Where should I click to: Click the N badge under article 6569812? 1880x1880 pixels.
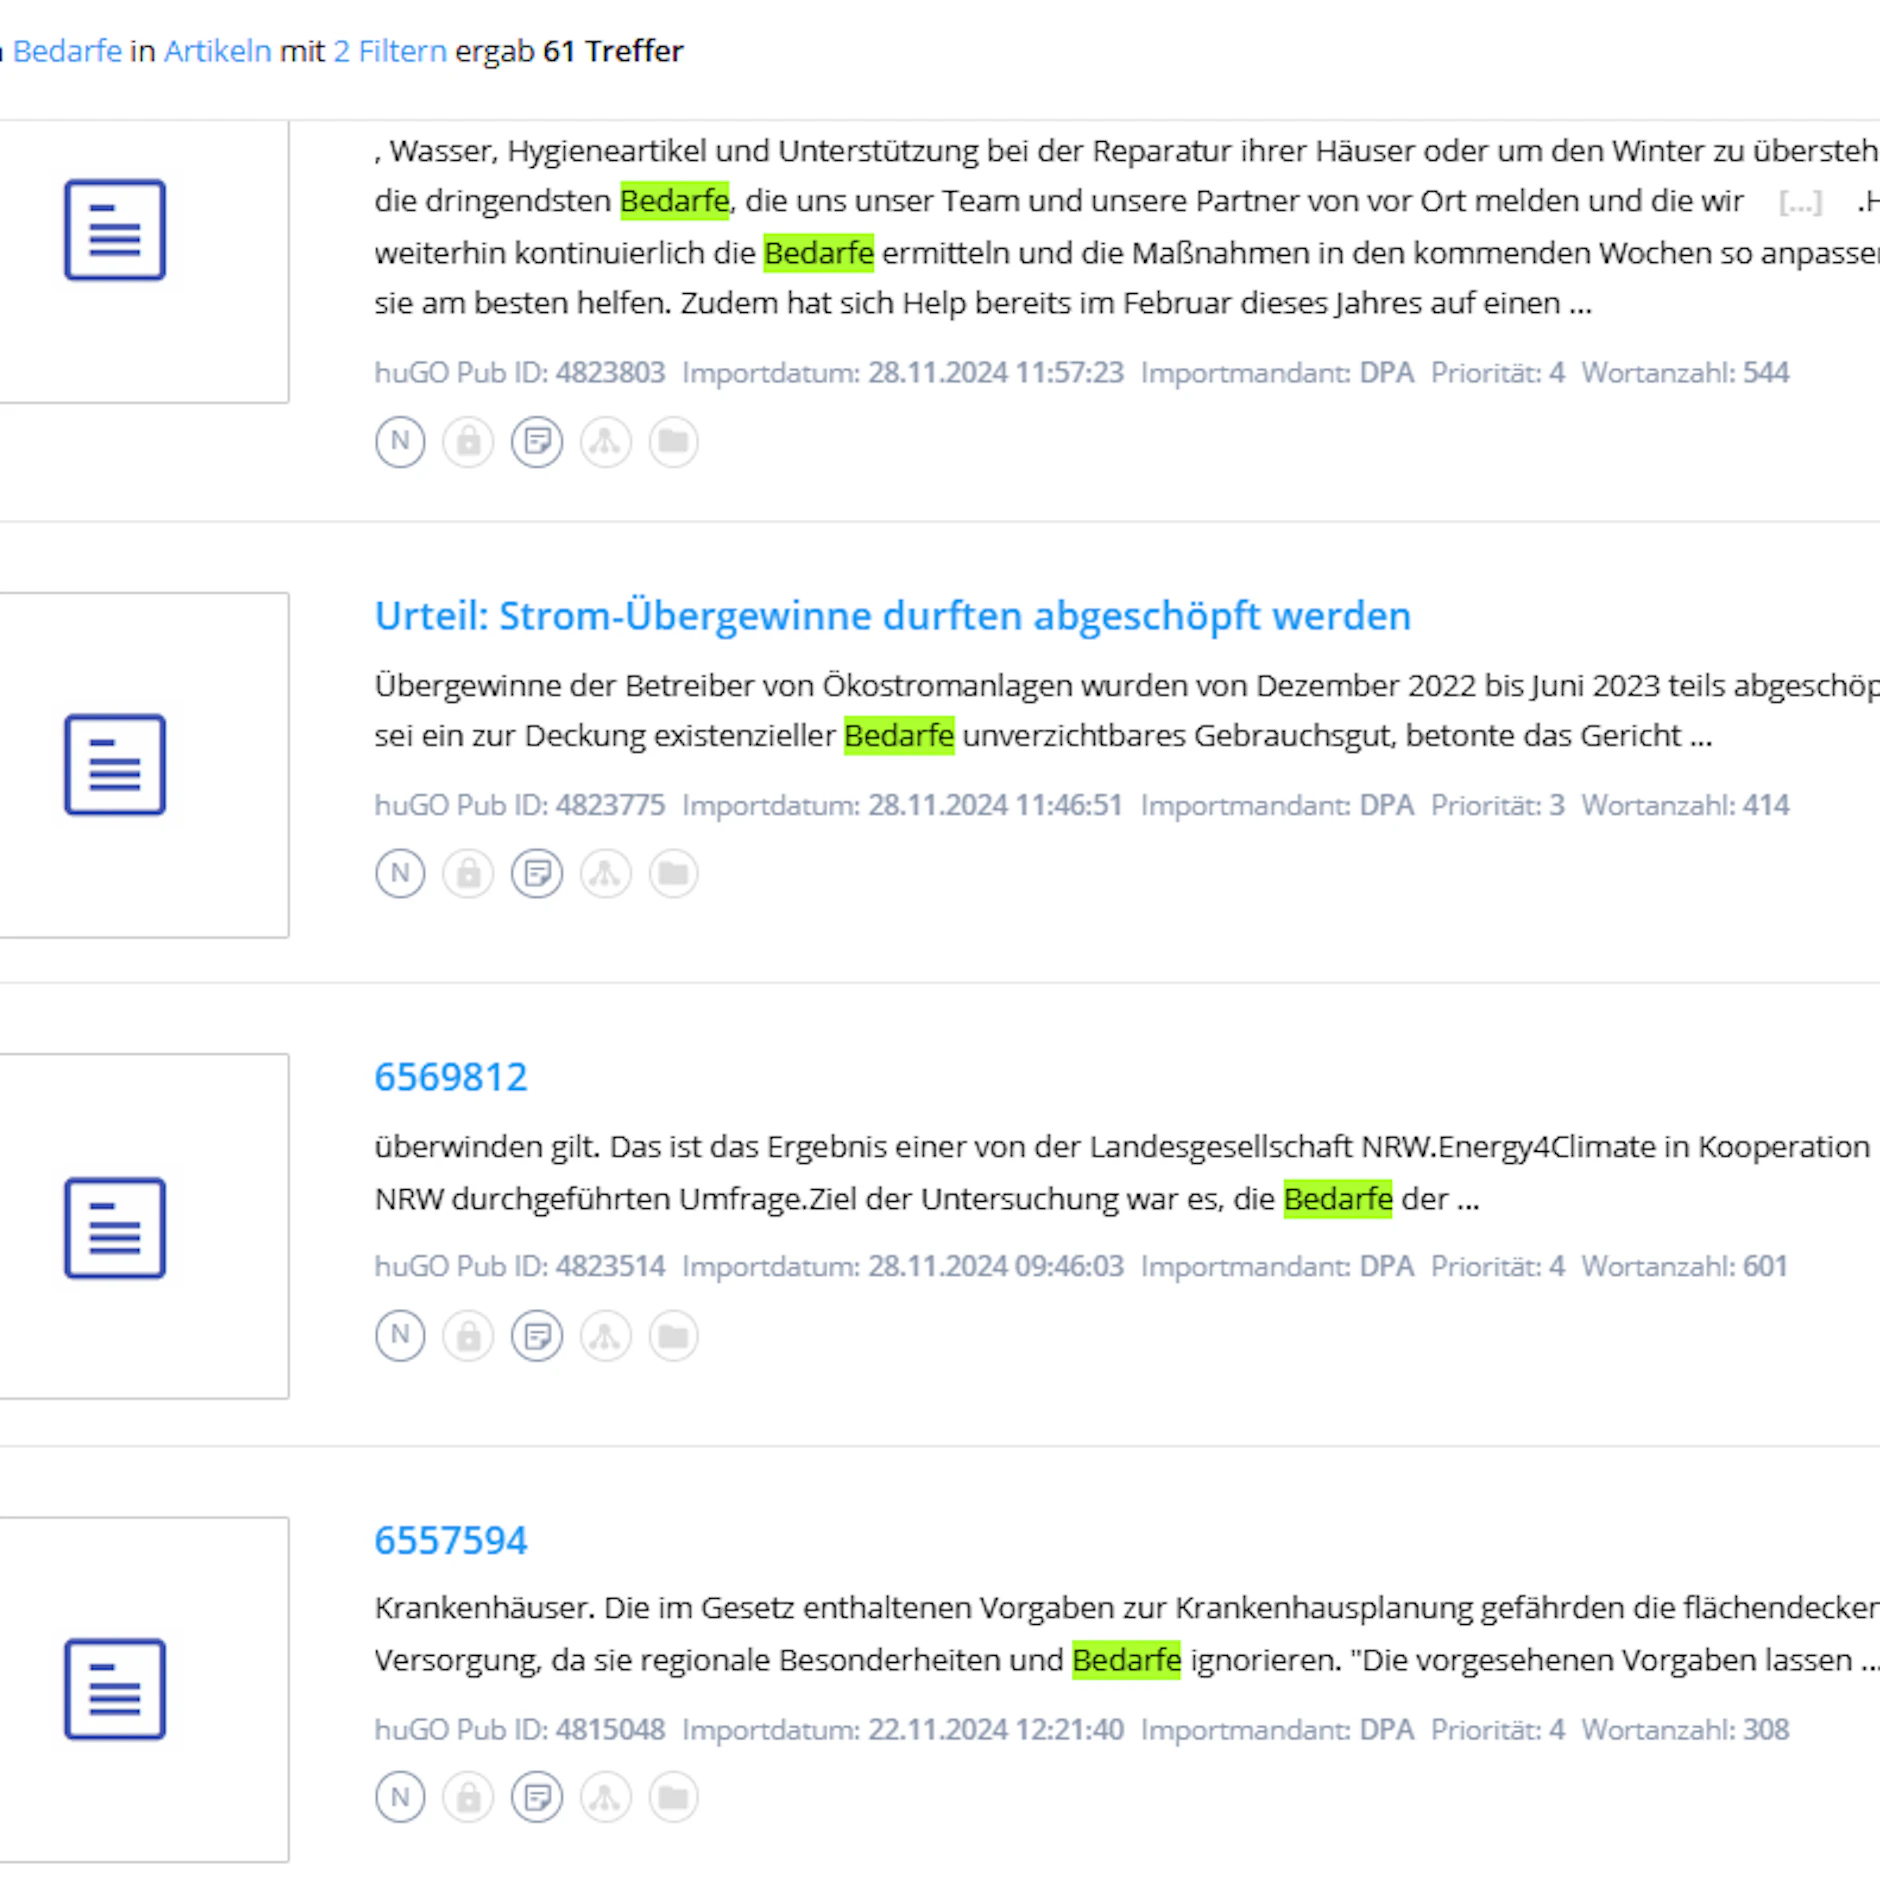[x=399, y=1335]
